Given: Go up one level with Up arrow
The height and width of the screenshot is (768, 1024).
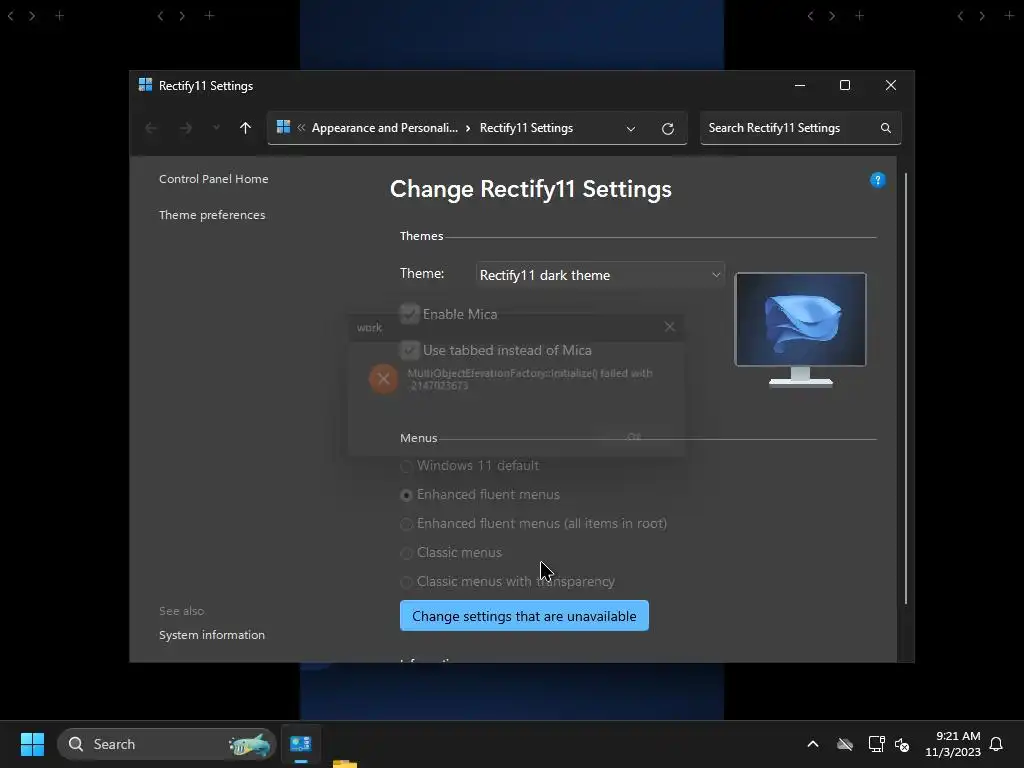Looking at the screenshot, I should pyautogui.click(x=246, y=128).
